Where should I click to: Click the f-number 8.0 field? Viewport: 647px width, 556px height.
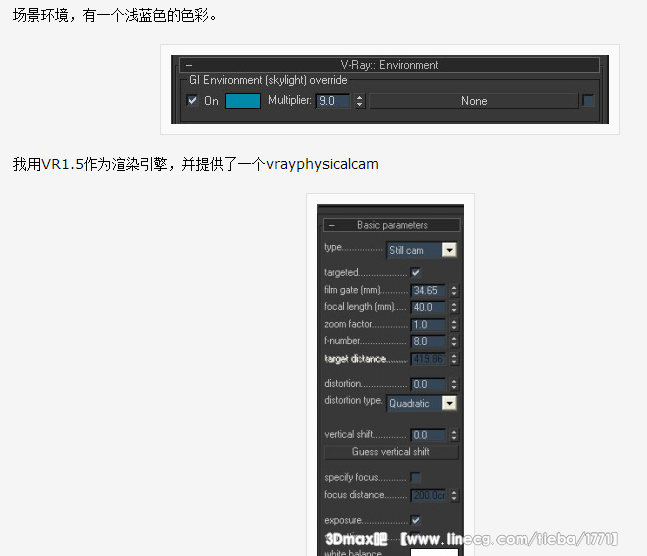(428, 341)
